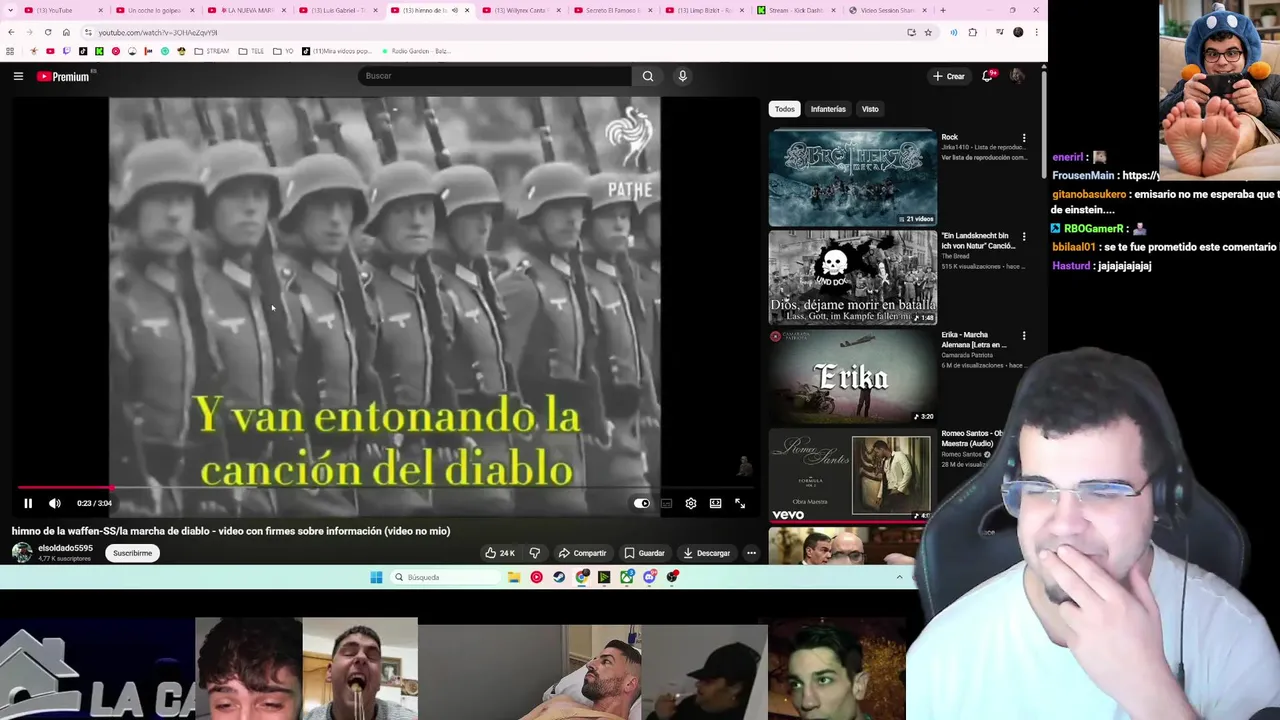The image size is (1280, 720).
Task: Open the YouTube hamburger guide menu
Action: click(x=18, y=76)
